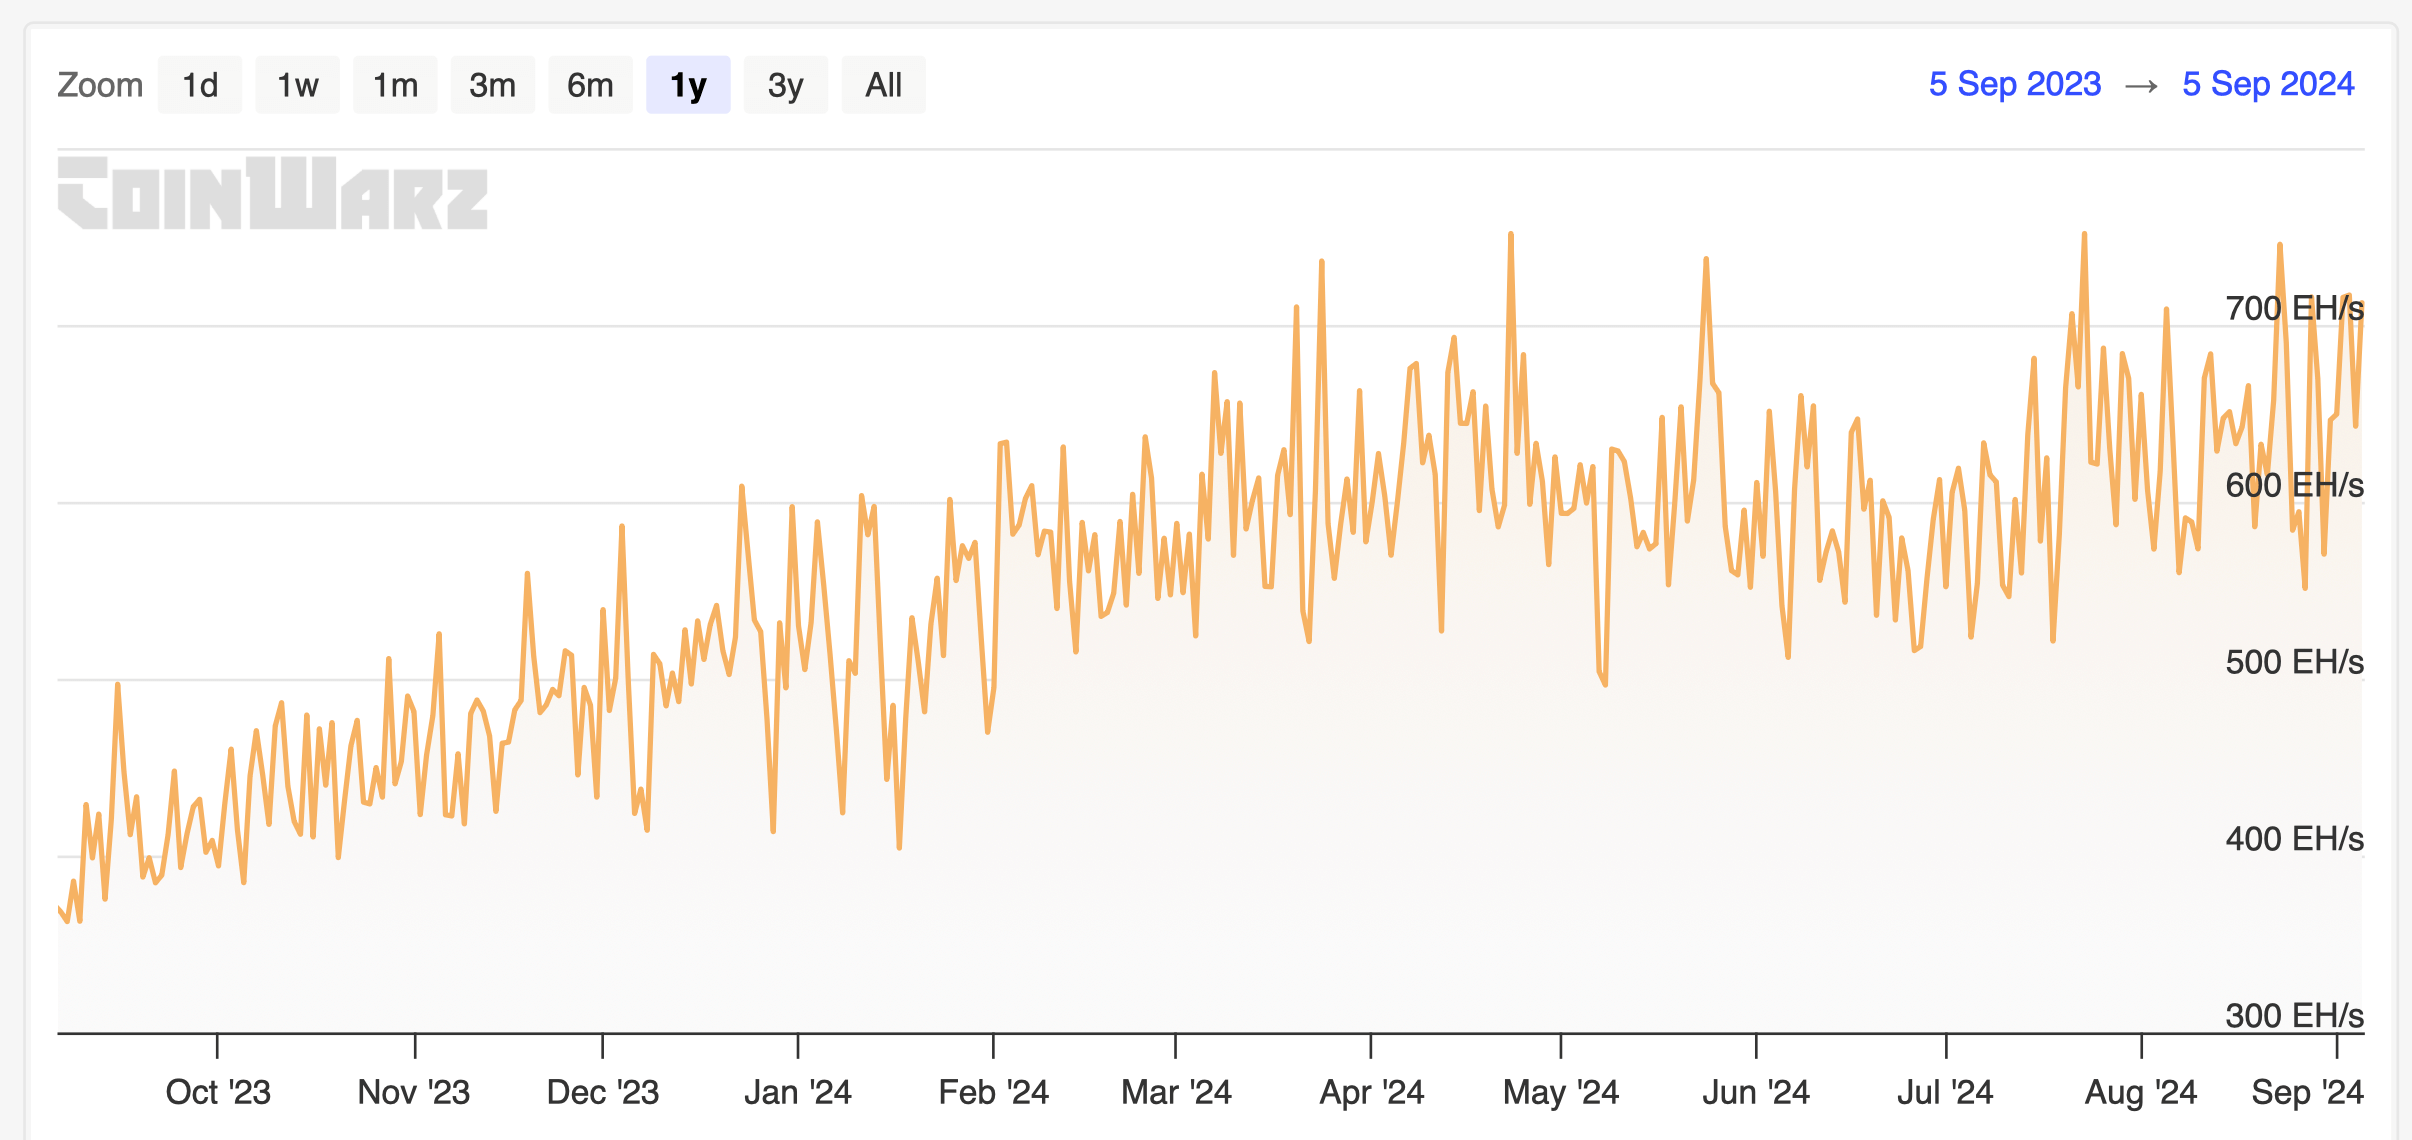Select the 3y zoom range

pos(786,85)
